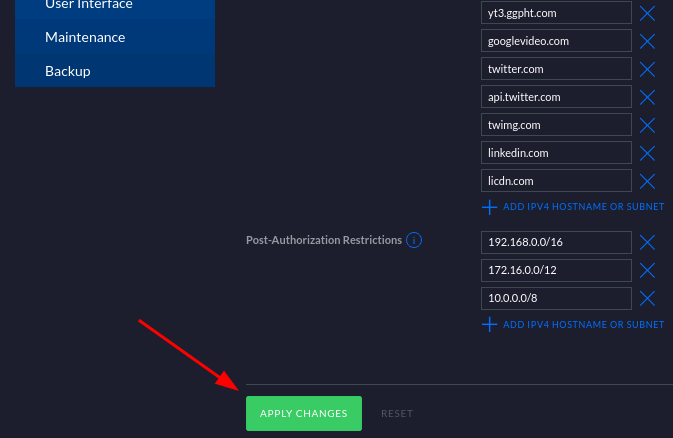This screenshot has width=673, height=438.
Task: Delete api.twitter.com using X icon
Action: point(647,97)
